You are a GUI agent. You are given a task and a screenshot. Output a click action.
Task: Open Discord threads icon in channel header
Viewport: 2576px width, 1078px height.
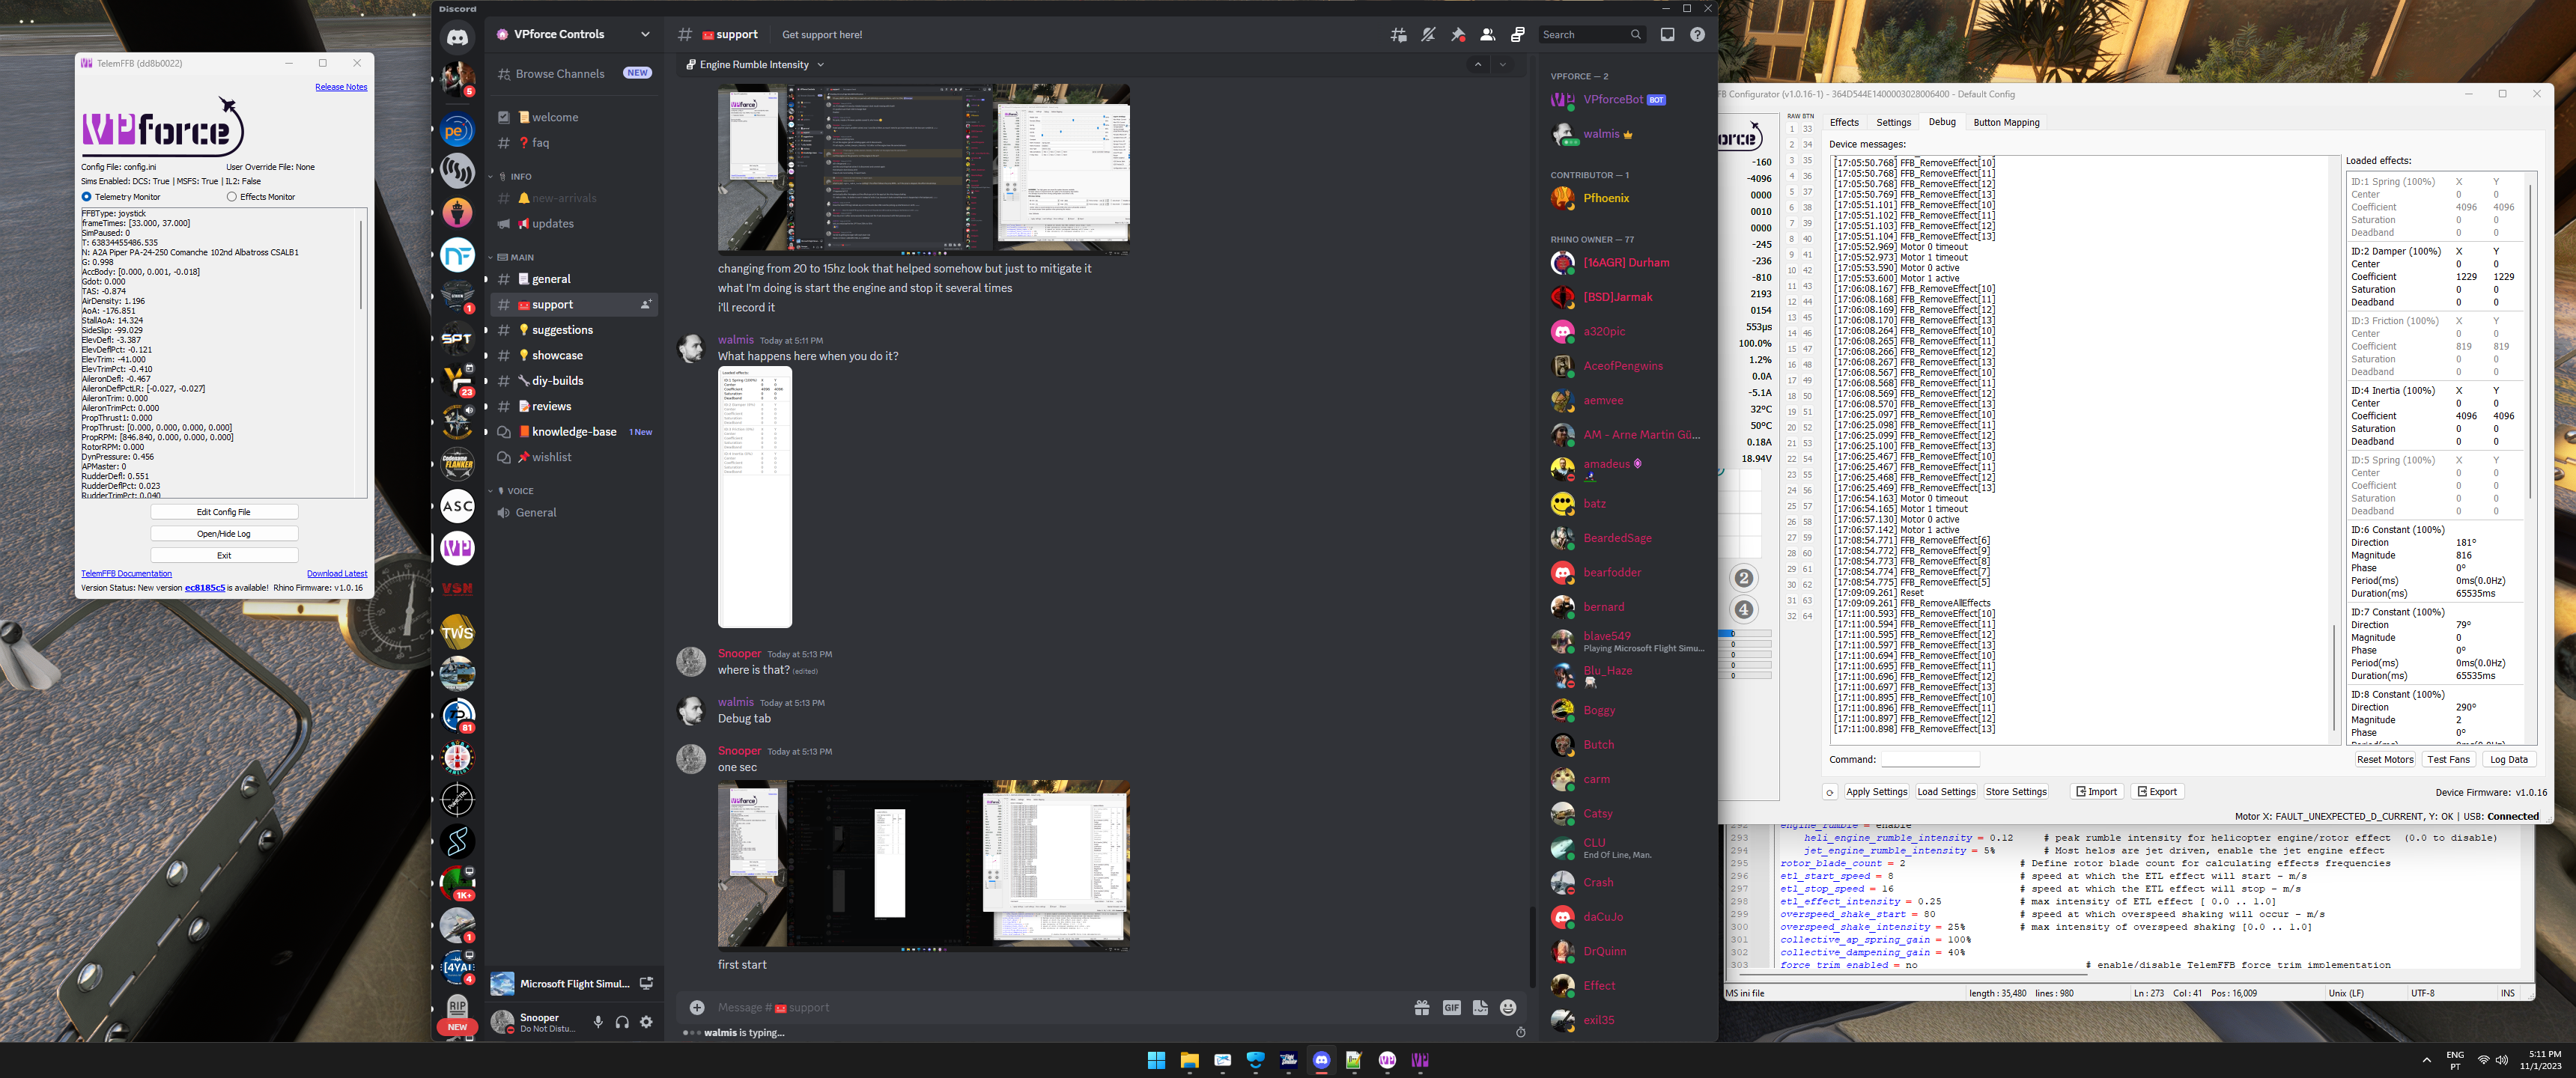1398,35
